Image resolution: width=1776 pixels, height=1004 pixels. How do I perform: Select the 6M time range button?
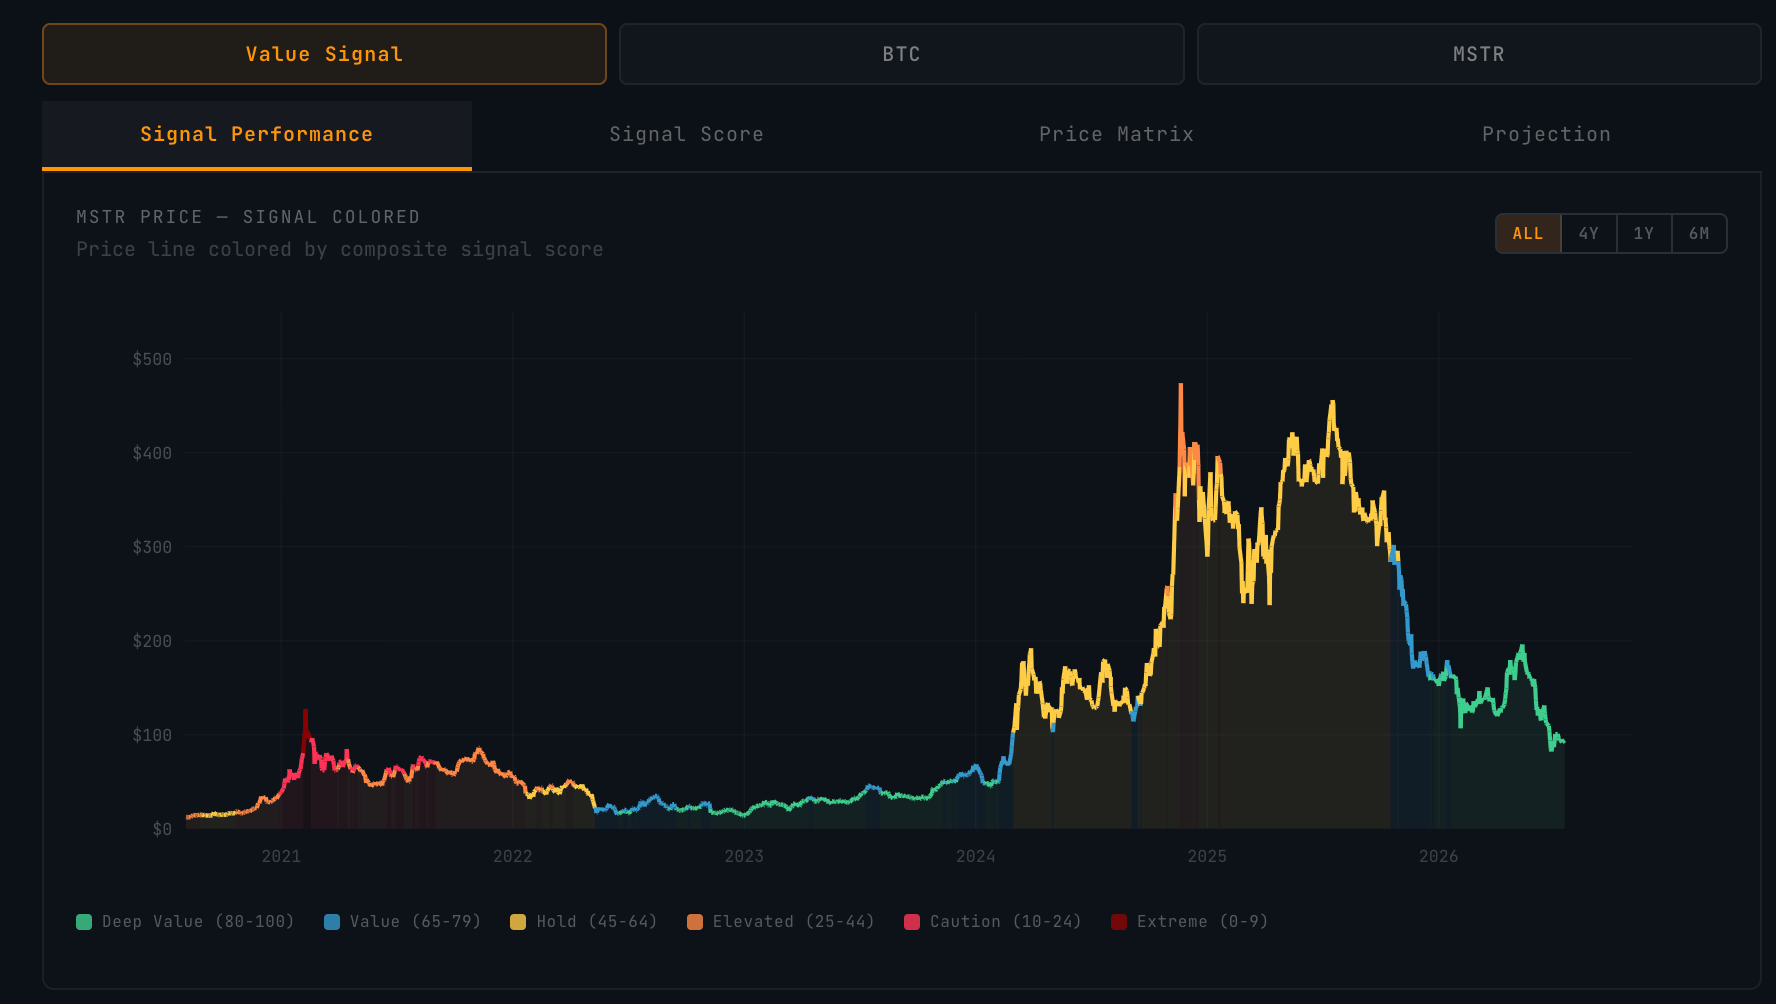pyautogui.click(x=1699, y=234)
